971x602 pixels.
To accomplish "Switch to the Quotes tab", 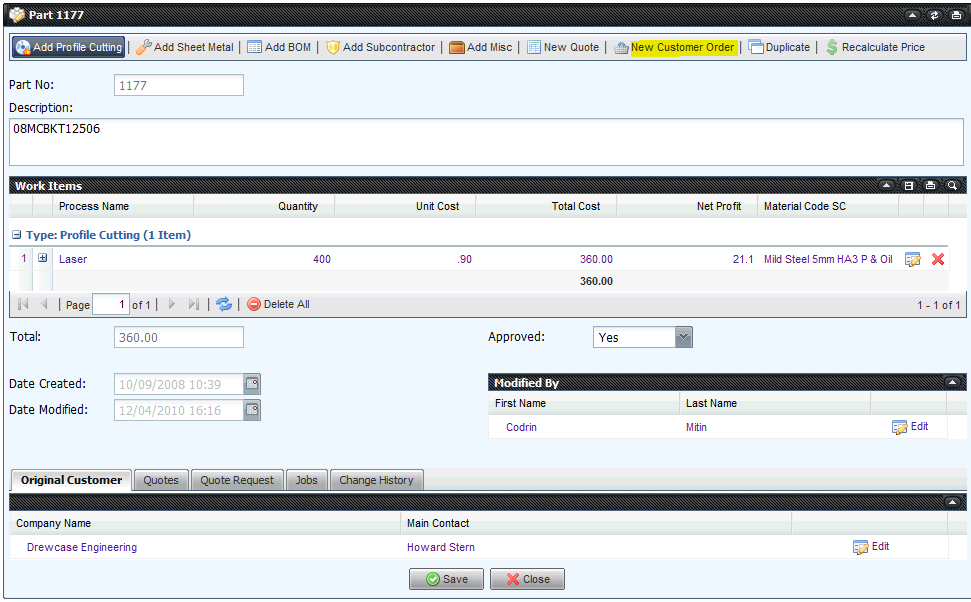I will coord(161,480).
